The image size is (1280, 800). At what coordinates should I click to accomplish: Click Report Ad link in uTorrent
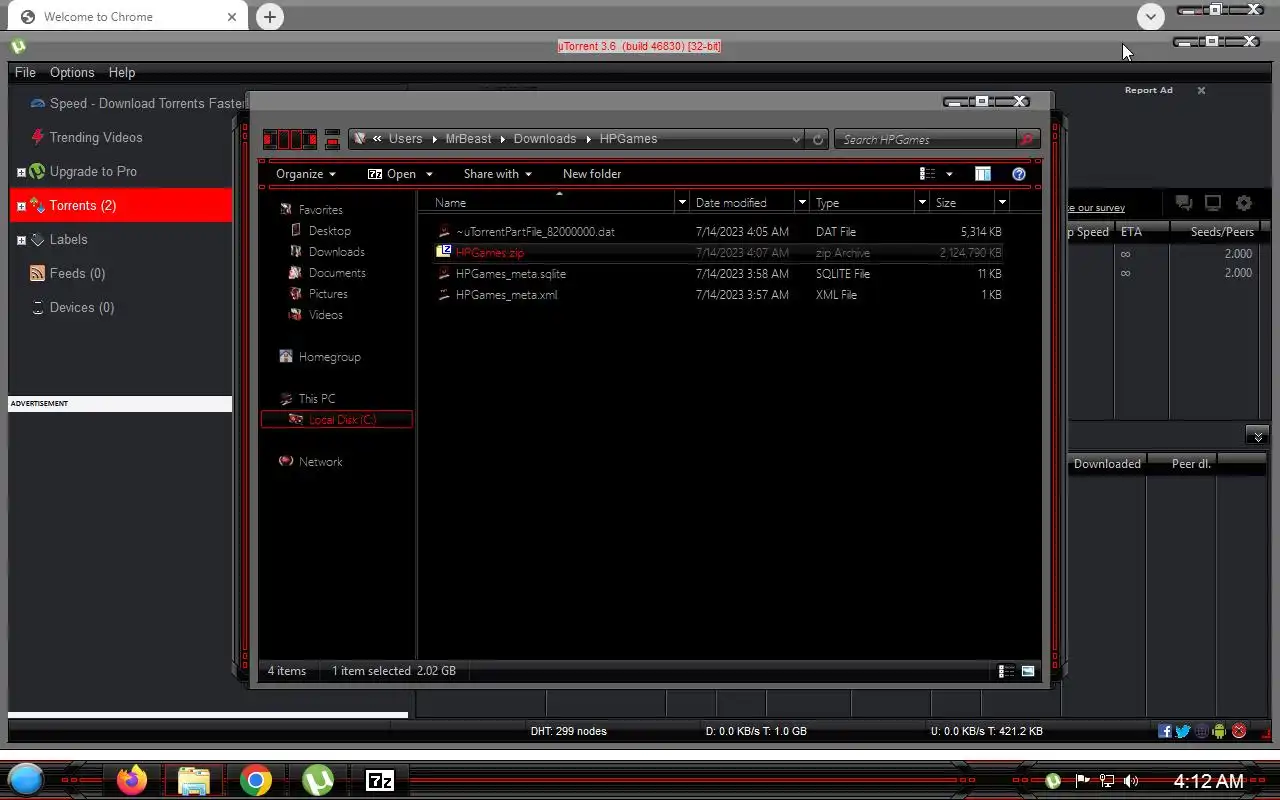[1148, 90]
